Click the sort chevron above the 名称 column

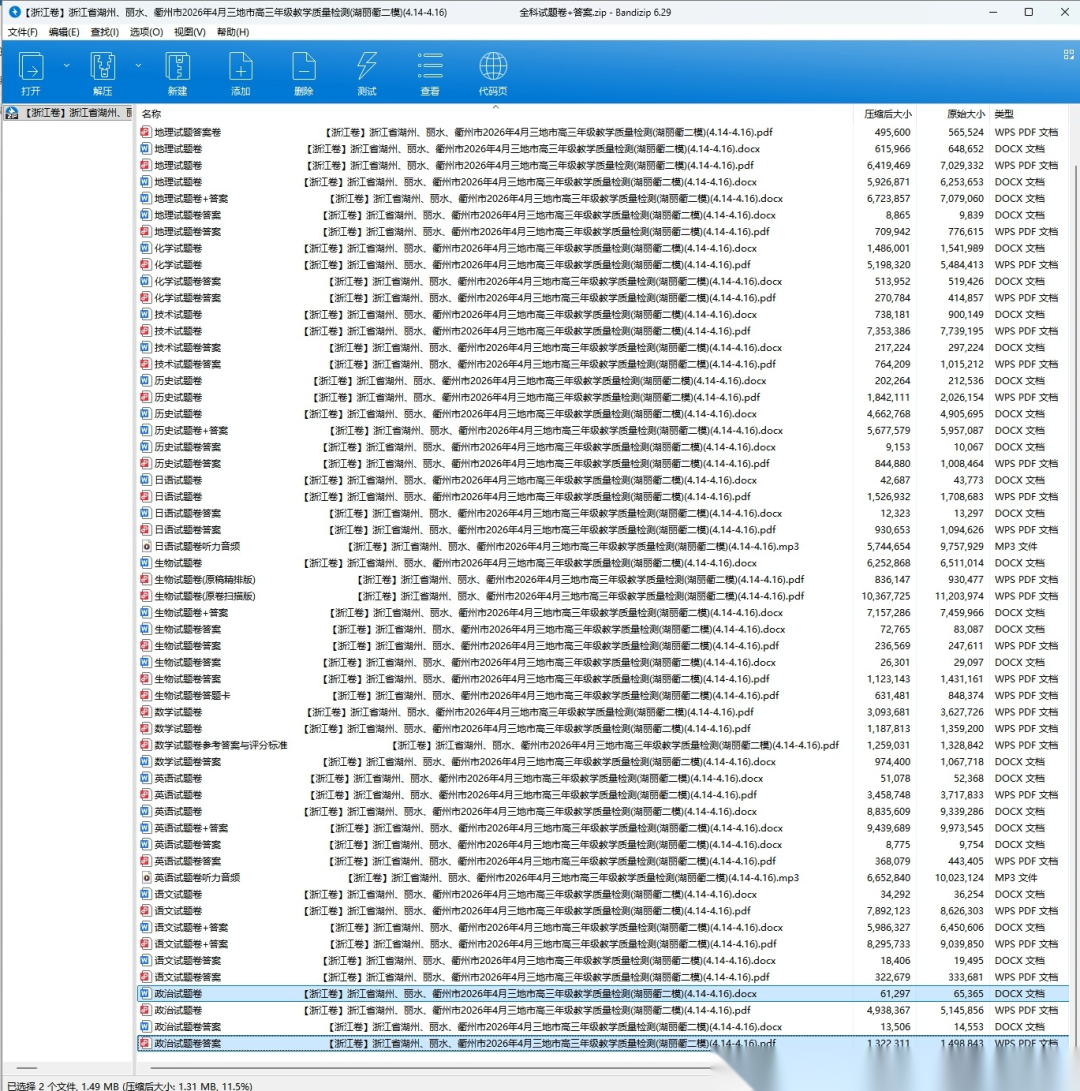(x=495, y=106)
